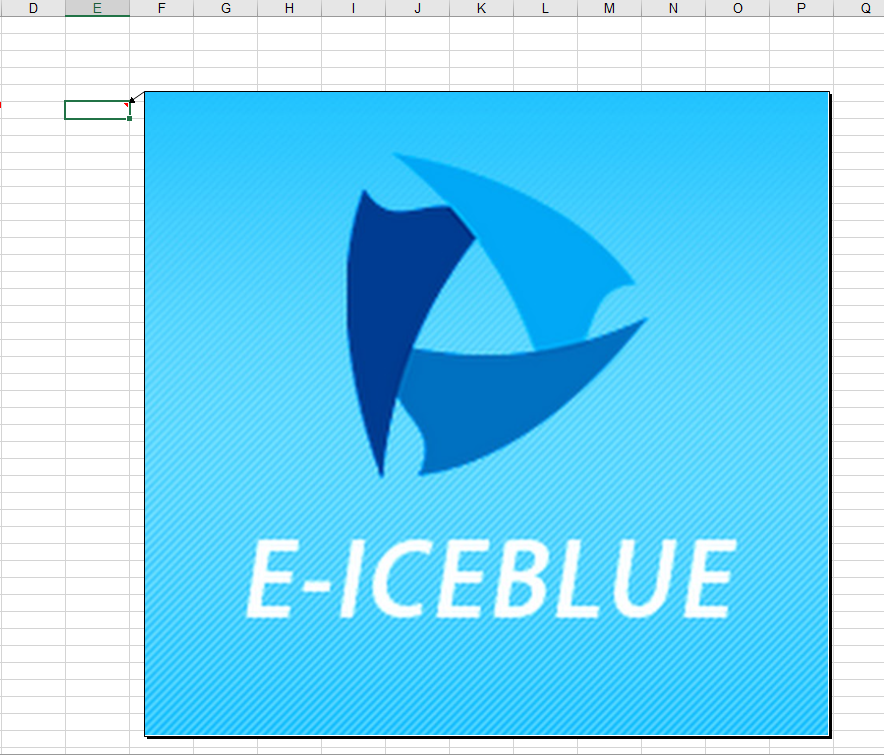Select column G header
Image resolution: width=884 pixels, height=755 pixels.
[x=226, y=8]
